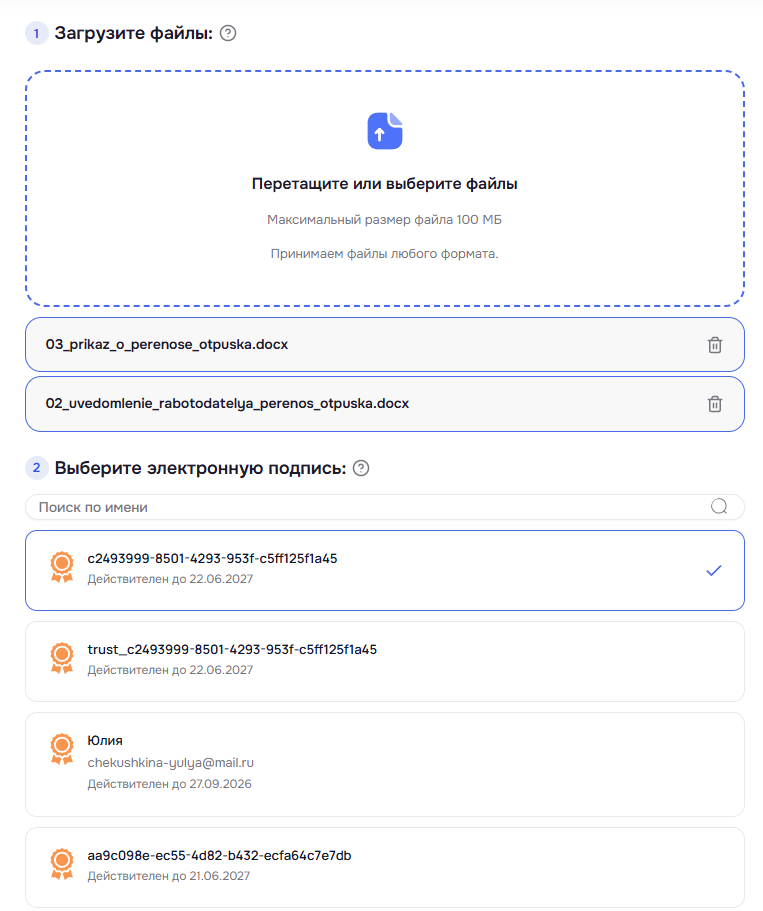Screen dimensions: 763x911
Task: Click the 03_prikaz_o_perenose_otpuska.docx file row
Action: click(x=385, y=345)
